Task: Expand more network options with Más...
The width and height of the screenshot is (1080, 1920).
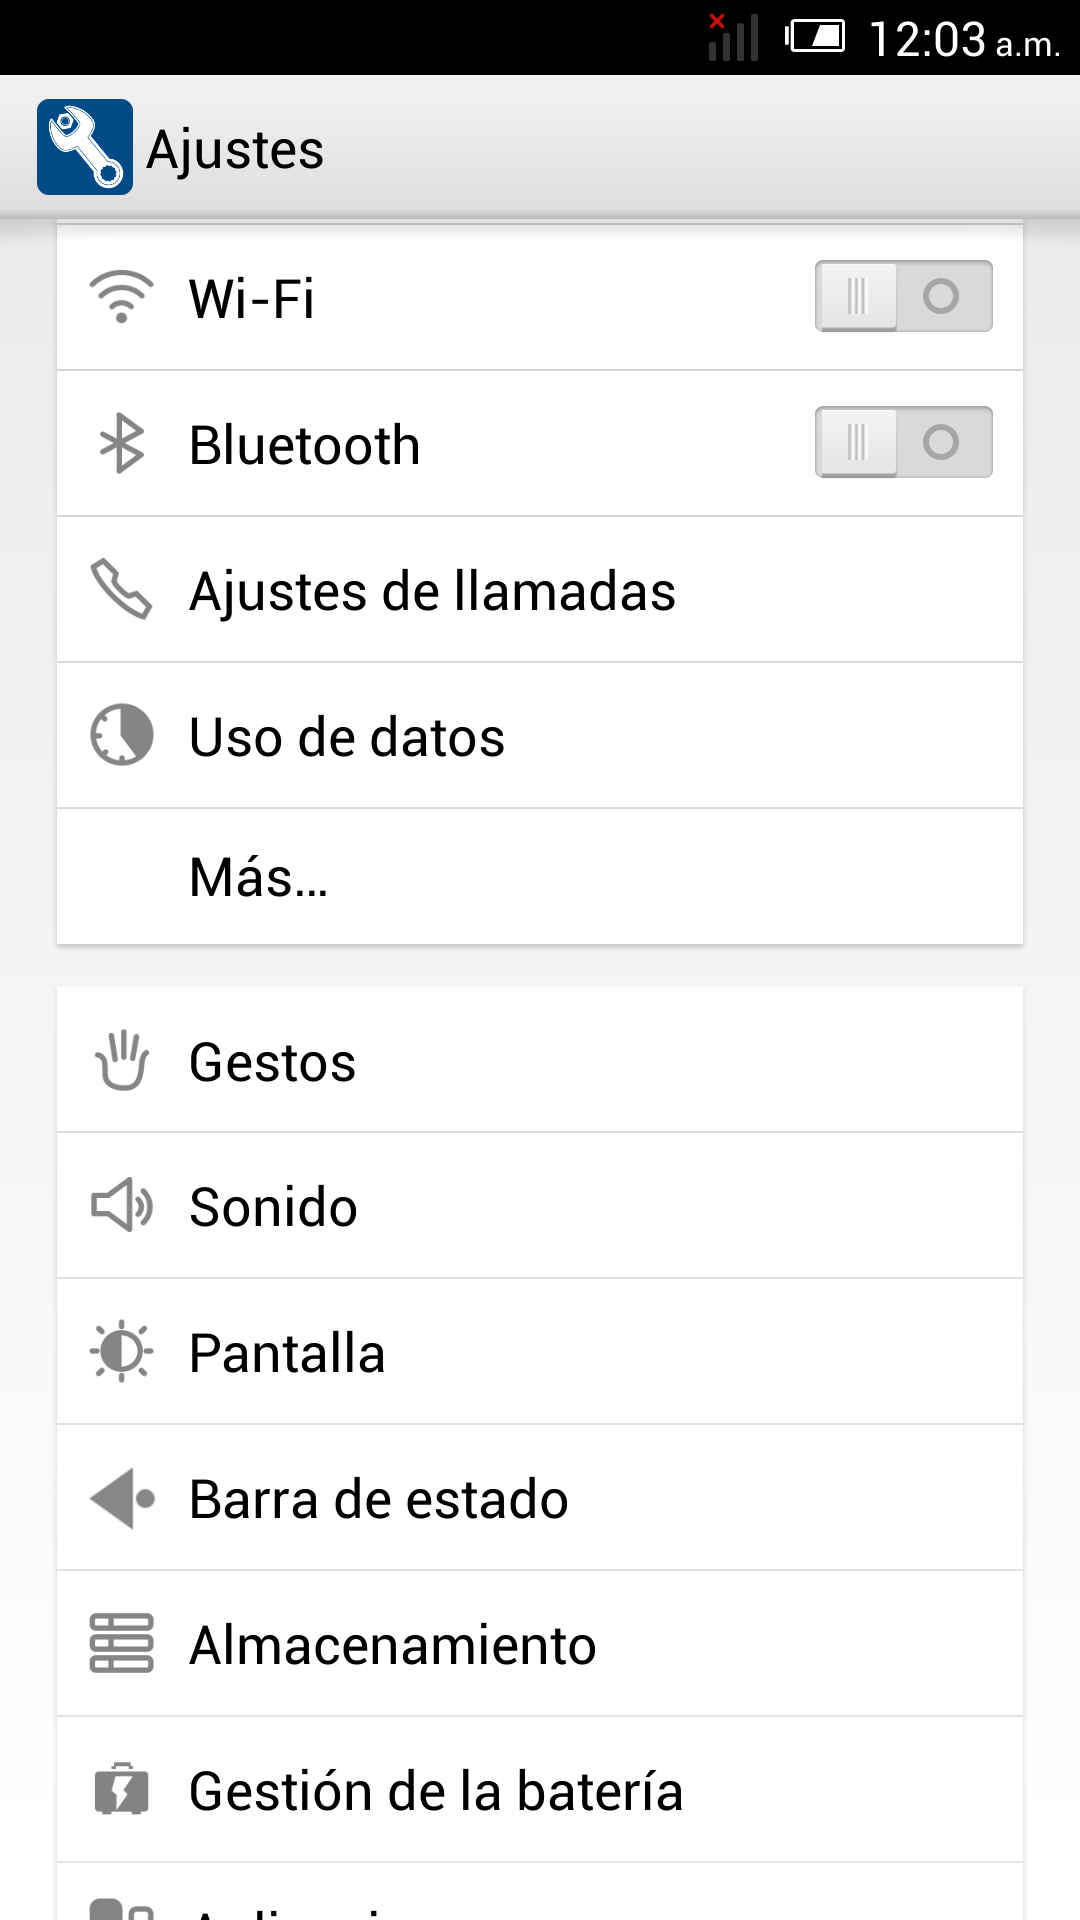Action: 259,877
